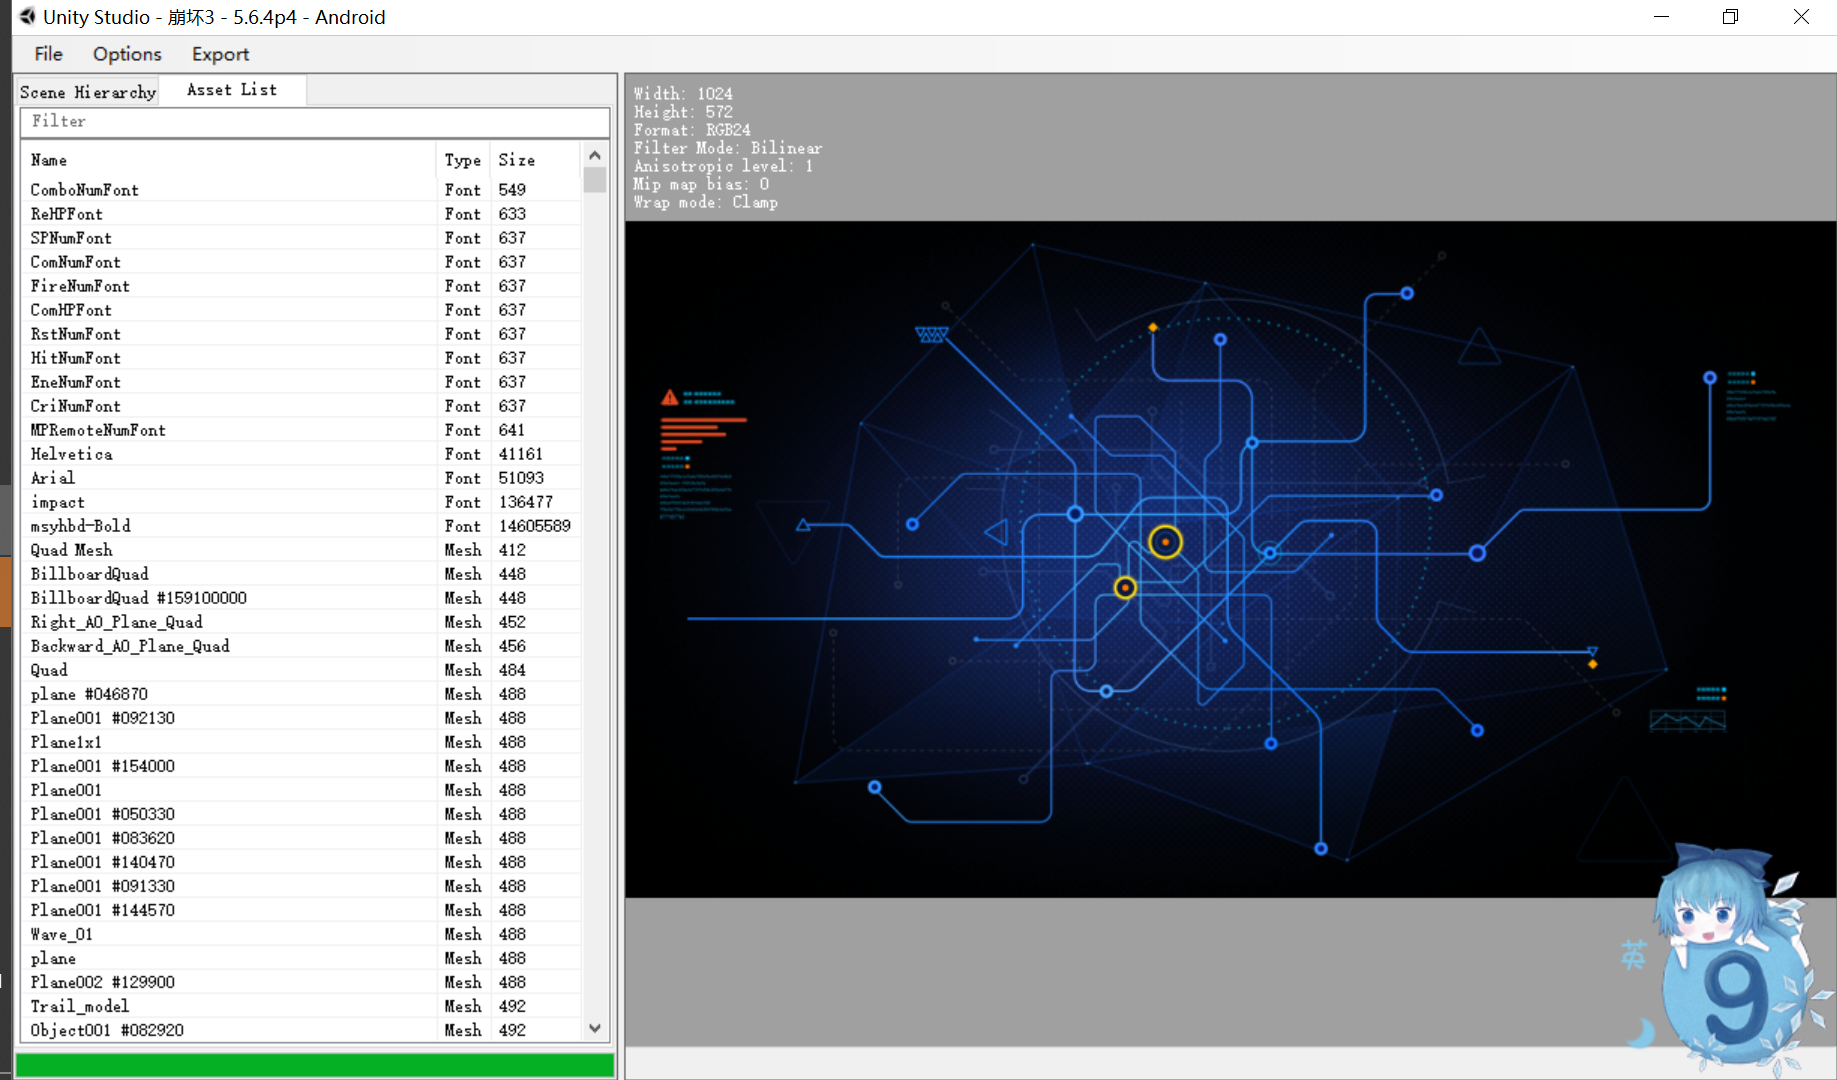Select the msyhbd-Bold font asset
Viewport: 1837px width, 1080px height.
coord(81,526)
